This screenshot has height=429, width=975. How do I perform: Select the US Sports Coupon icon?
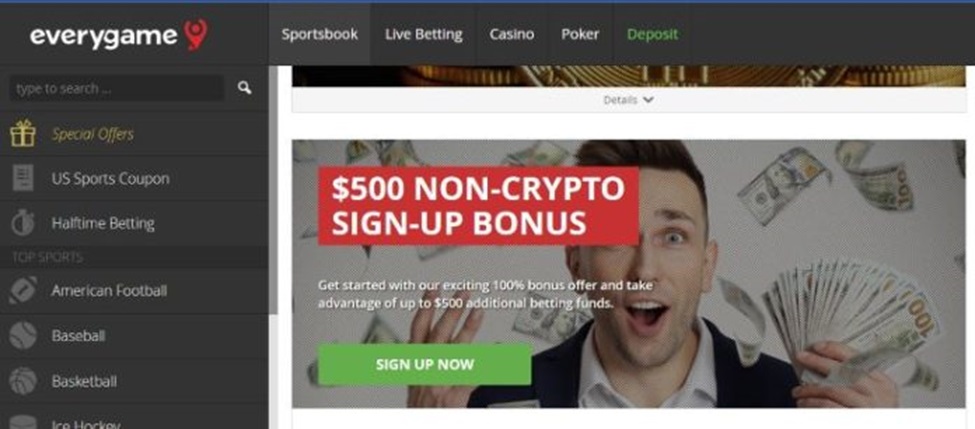pos(23,178)
